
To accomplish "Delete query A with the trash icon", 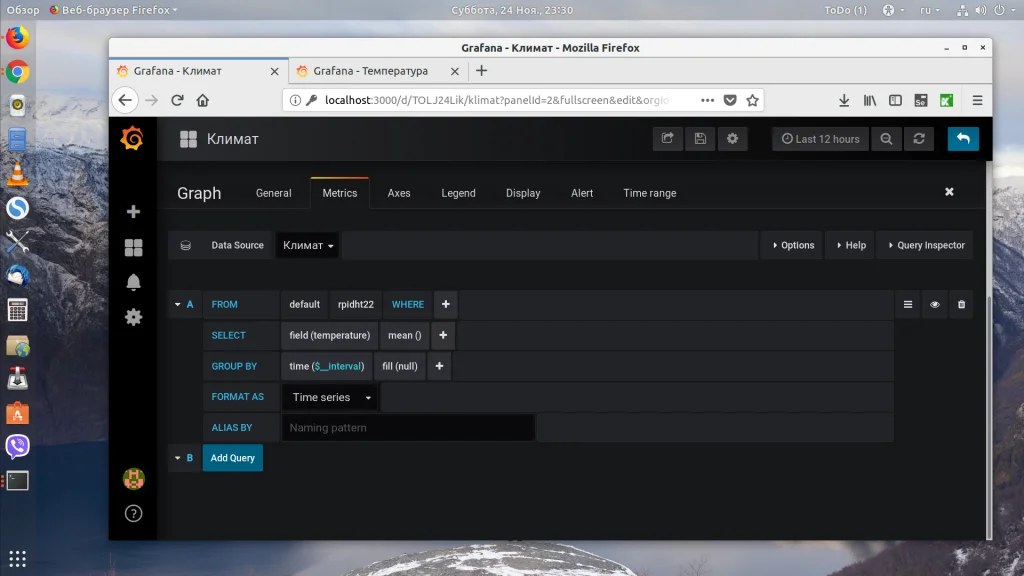I will (961, 304).
